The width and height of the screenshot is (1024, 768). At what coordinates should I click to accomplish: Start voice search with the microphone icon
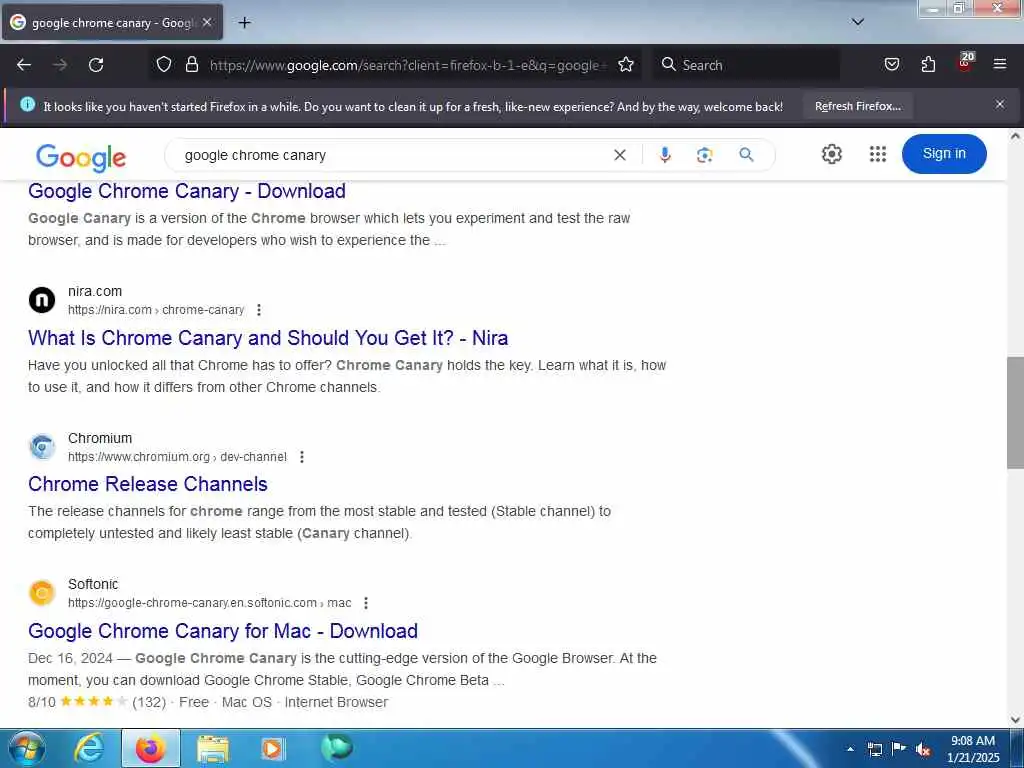(665, 155)
